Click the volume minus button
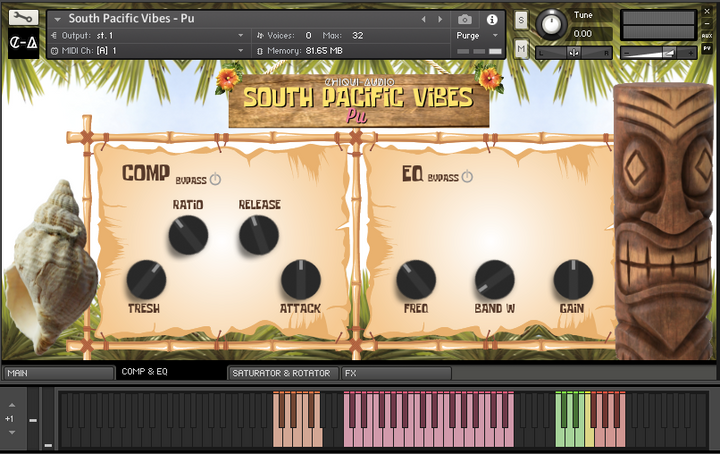Image resolution: width=720 pixels, height=454 pixels. (627, 53)
